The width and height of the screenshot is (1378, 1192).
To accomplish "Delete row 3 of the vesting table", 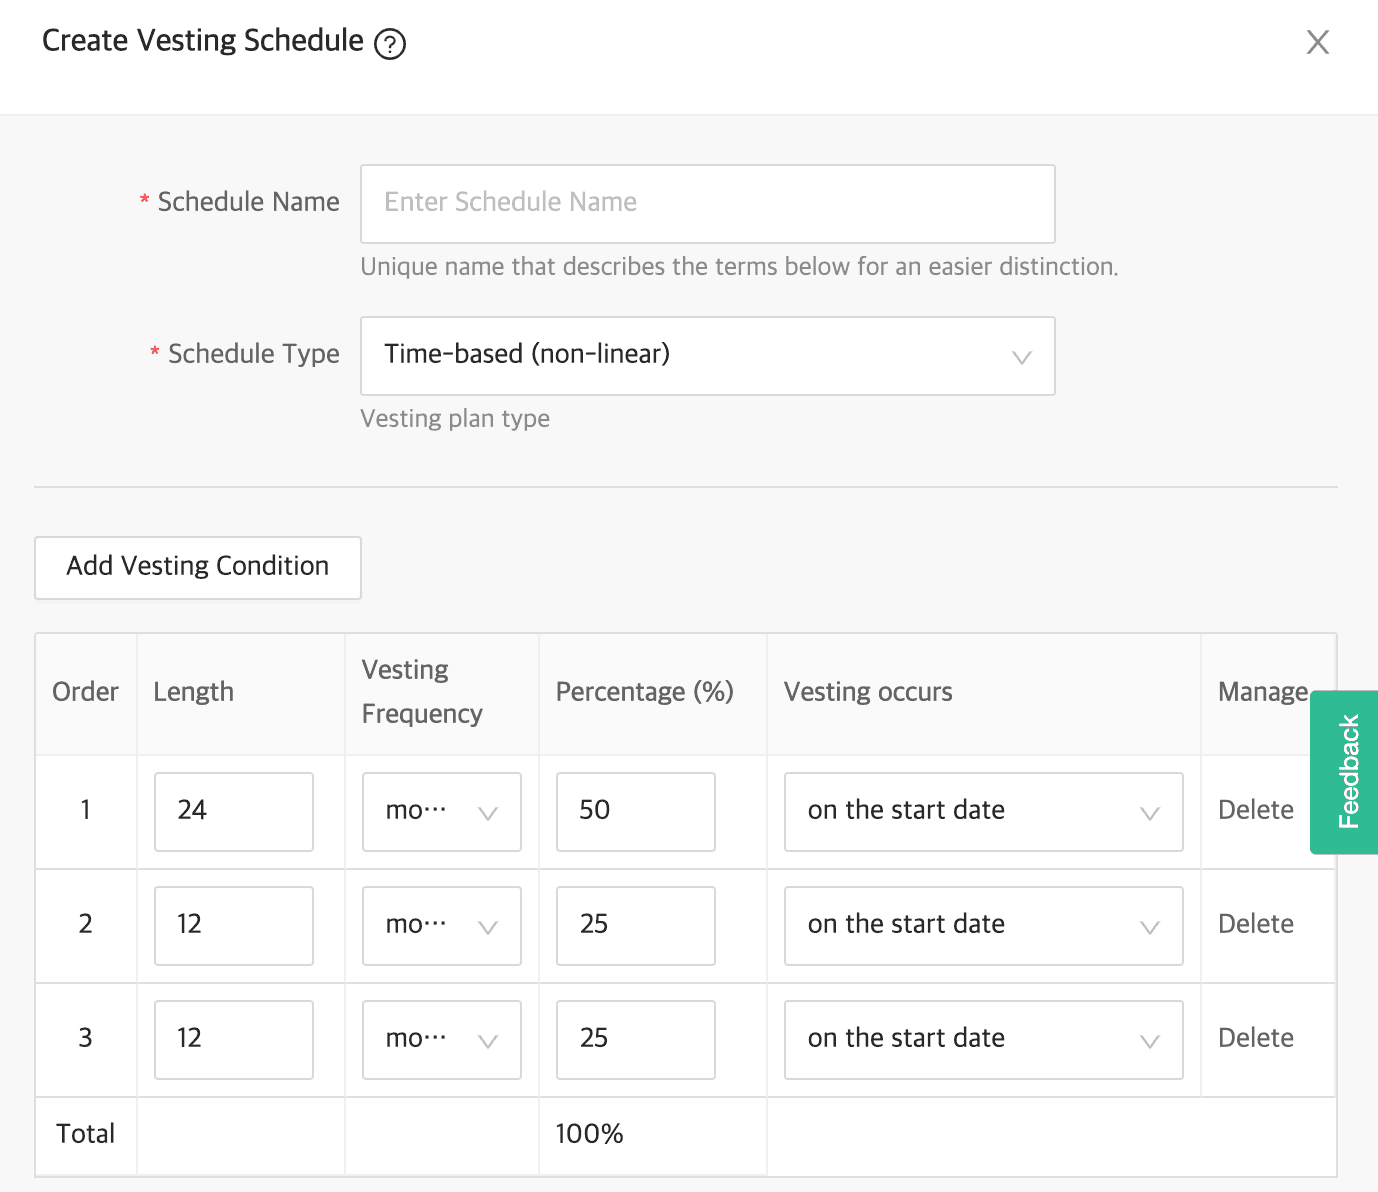I will pyautogui.click(x=1255, y=1039).
